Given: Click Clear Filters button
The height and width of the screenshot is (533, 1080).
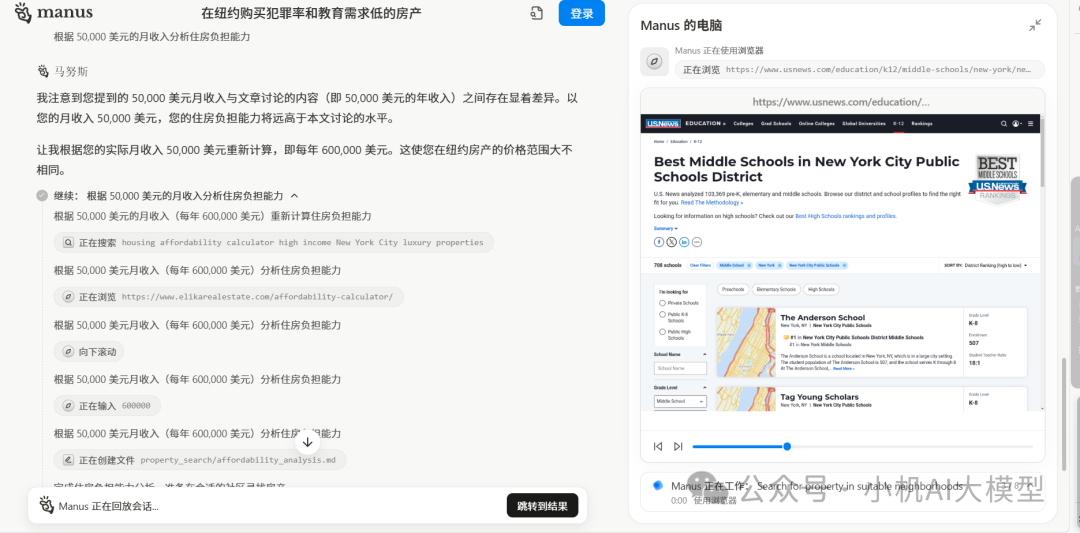Looking at the screenshot, I should coord(700,265).
